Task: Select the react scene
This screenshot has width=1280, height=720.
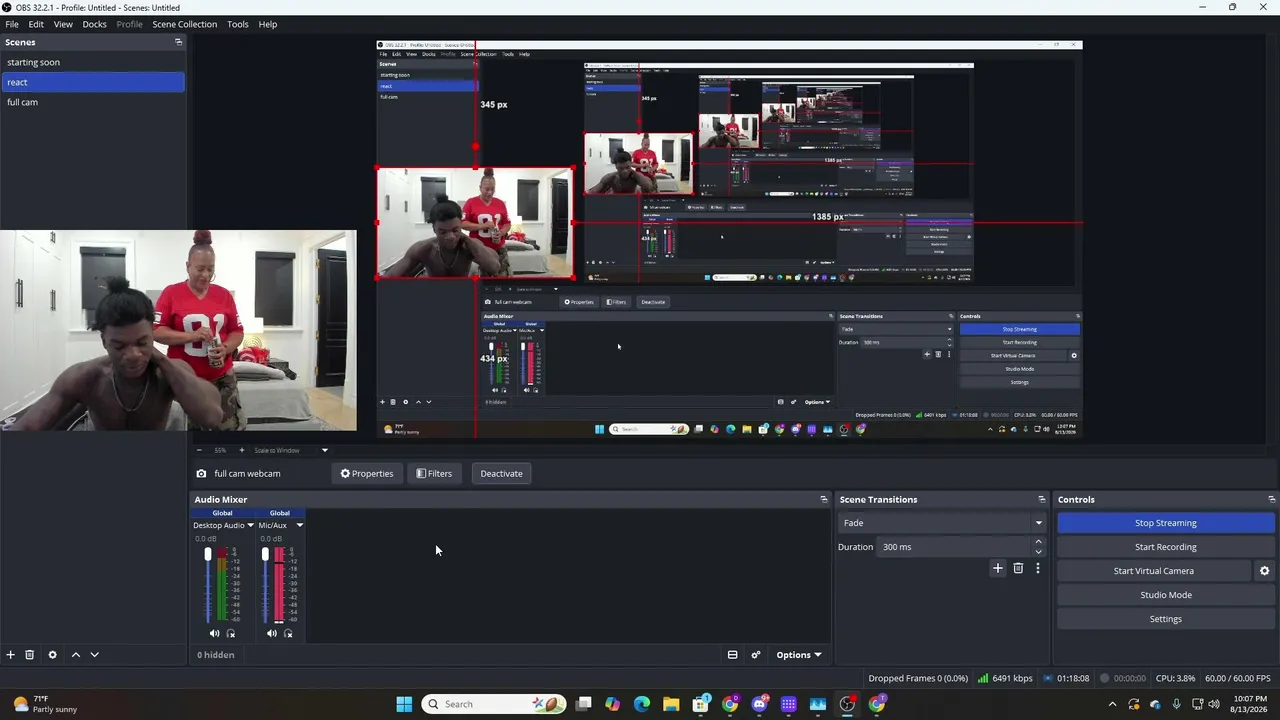Action: click(92, 82)
